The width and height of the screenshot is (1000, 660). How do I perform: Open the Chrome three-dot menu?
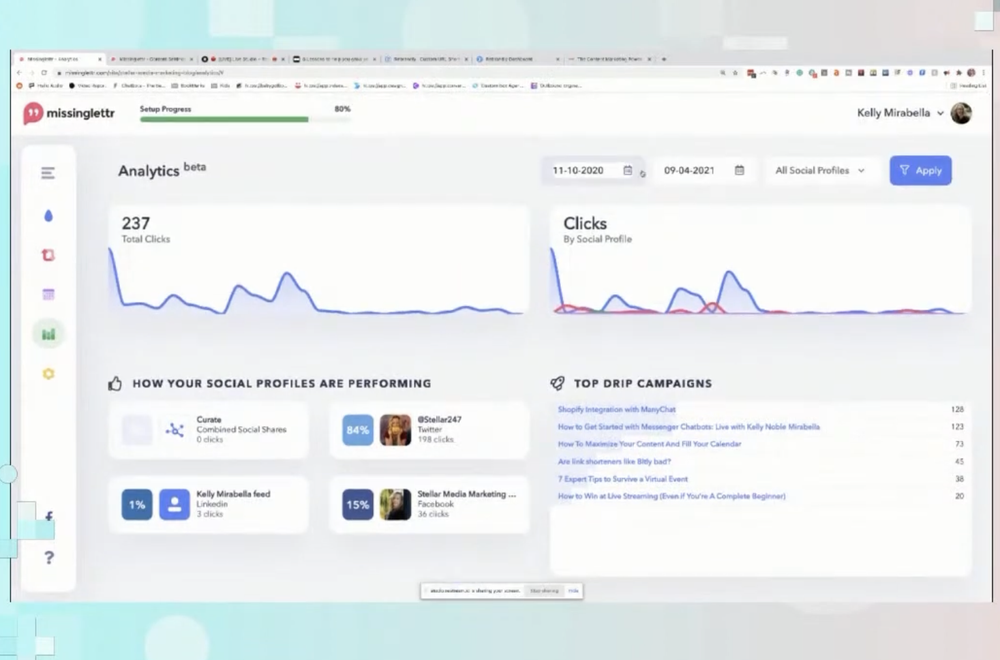983,73
